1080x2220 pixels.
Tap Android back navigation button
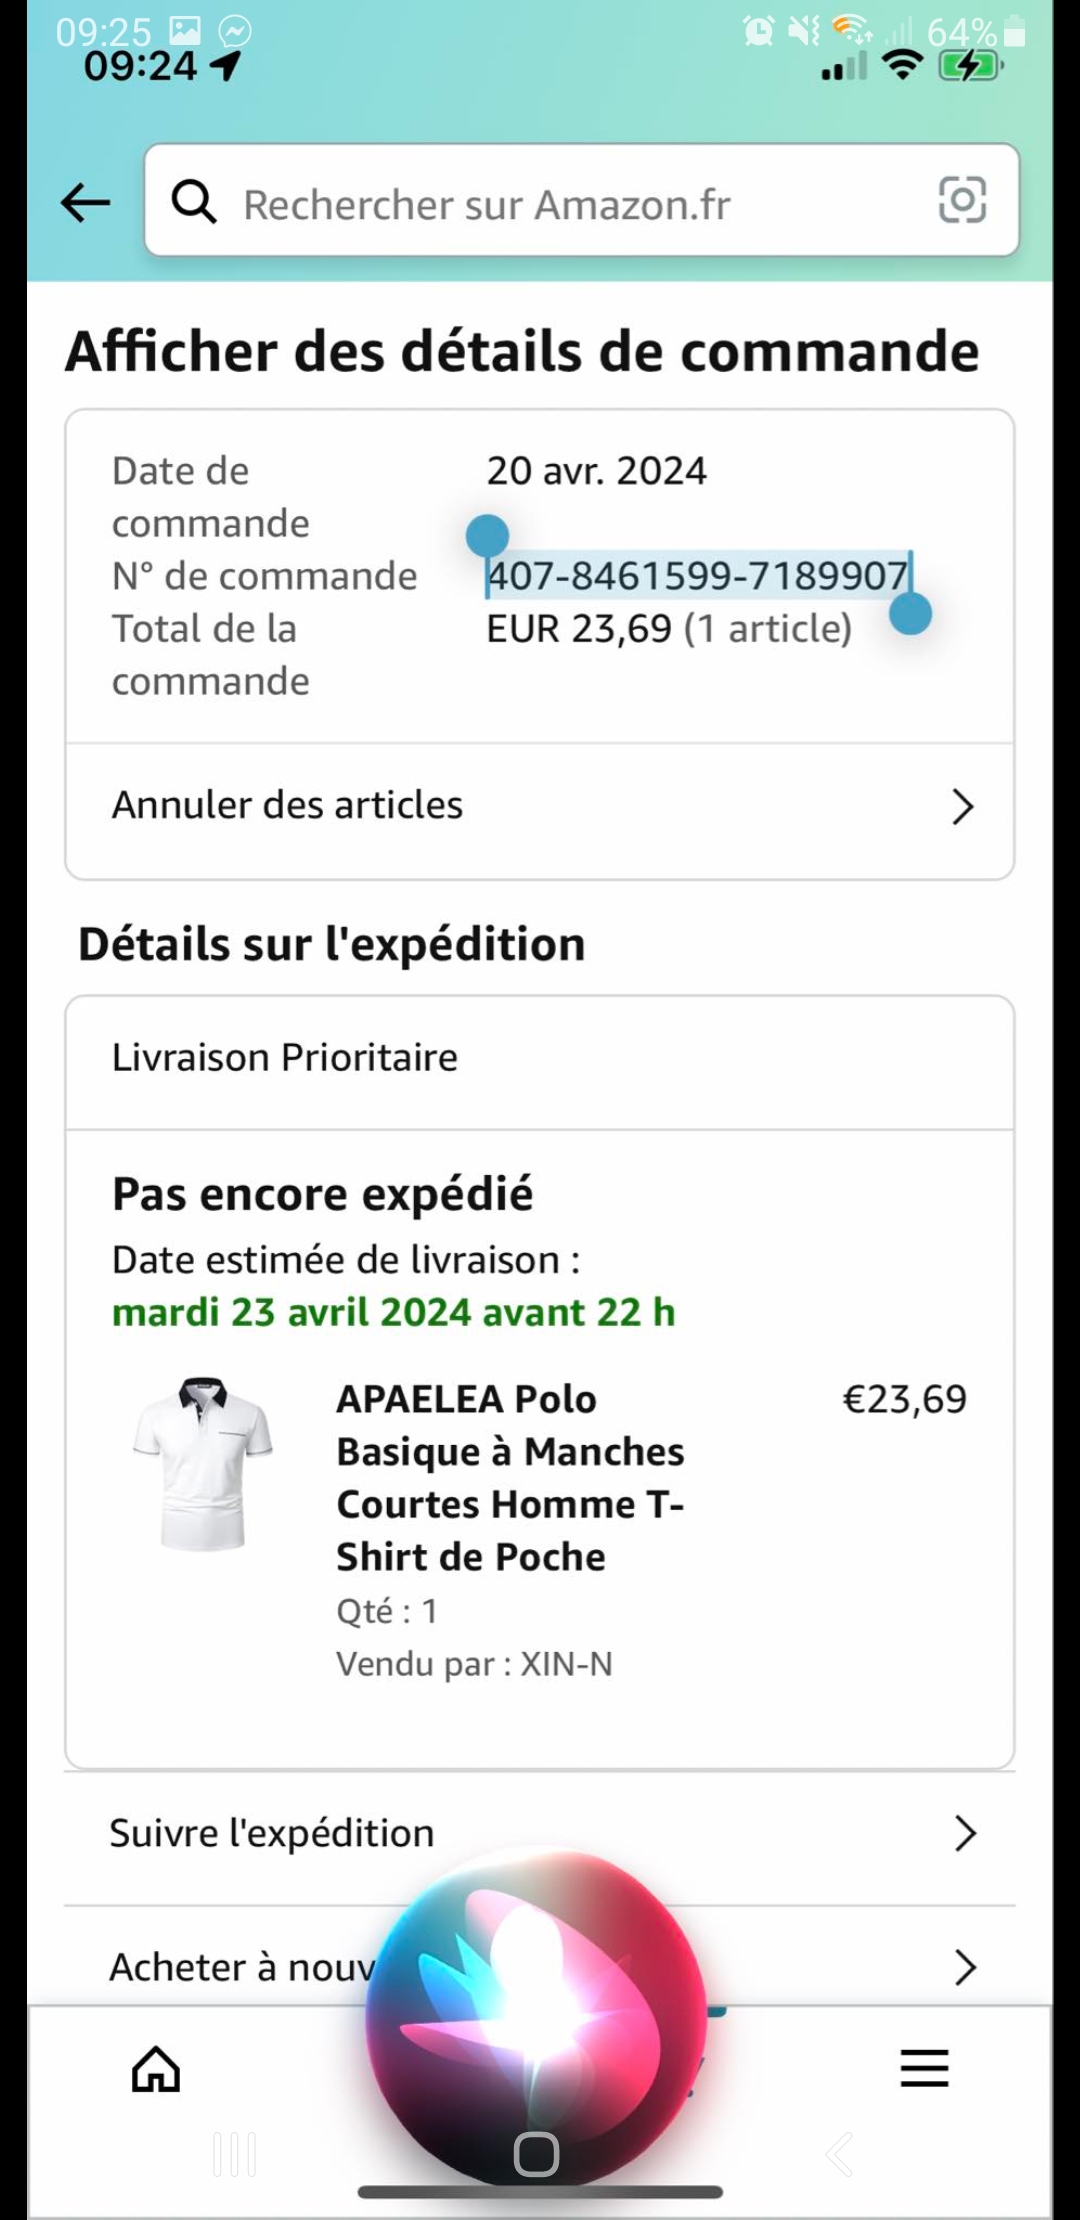click(840, 2154)
